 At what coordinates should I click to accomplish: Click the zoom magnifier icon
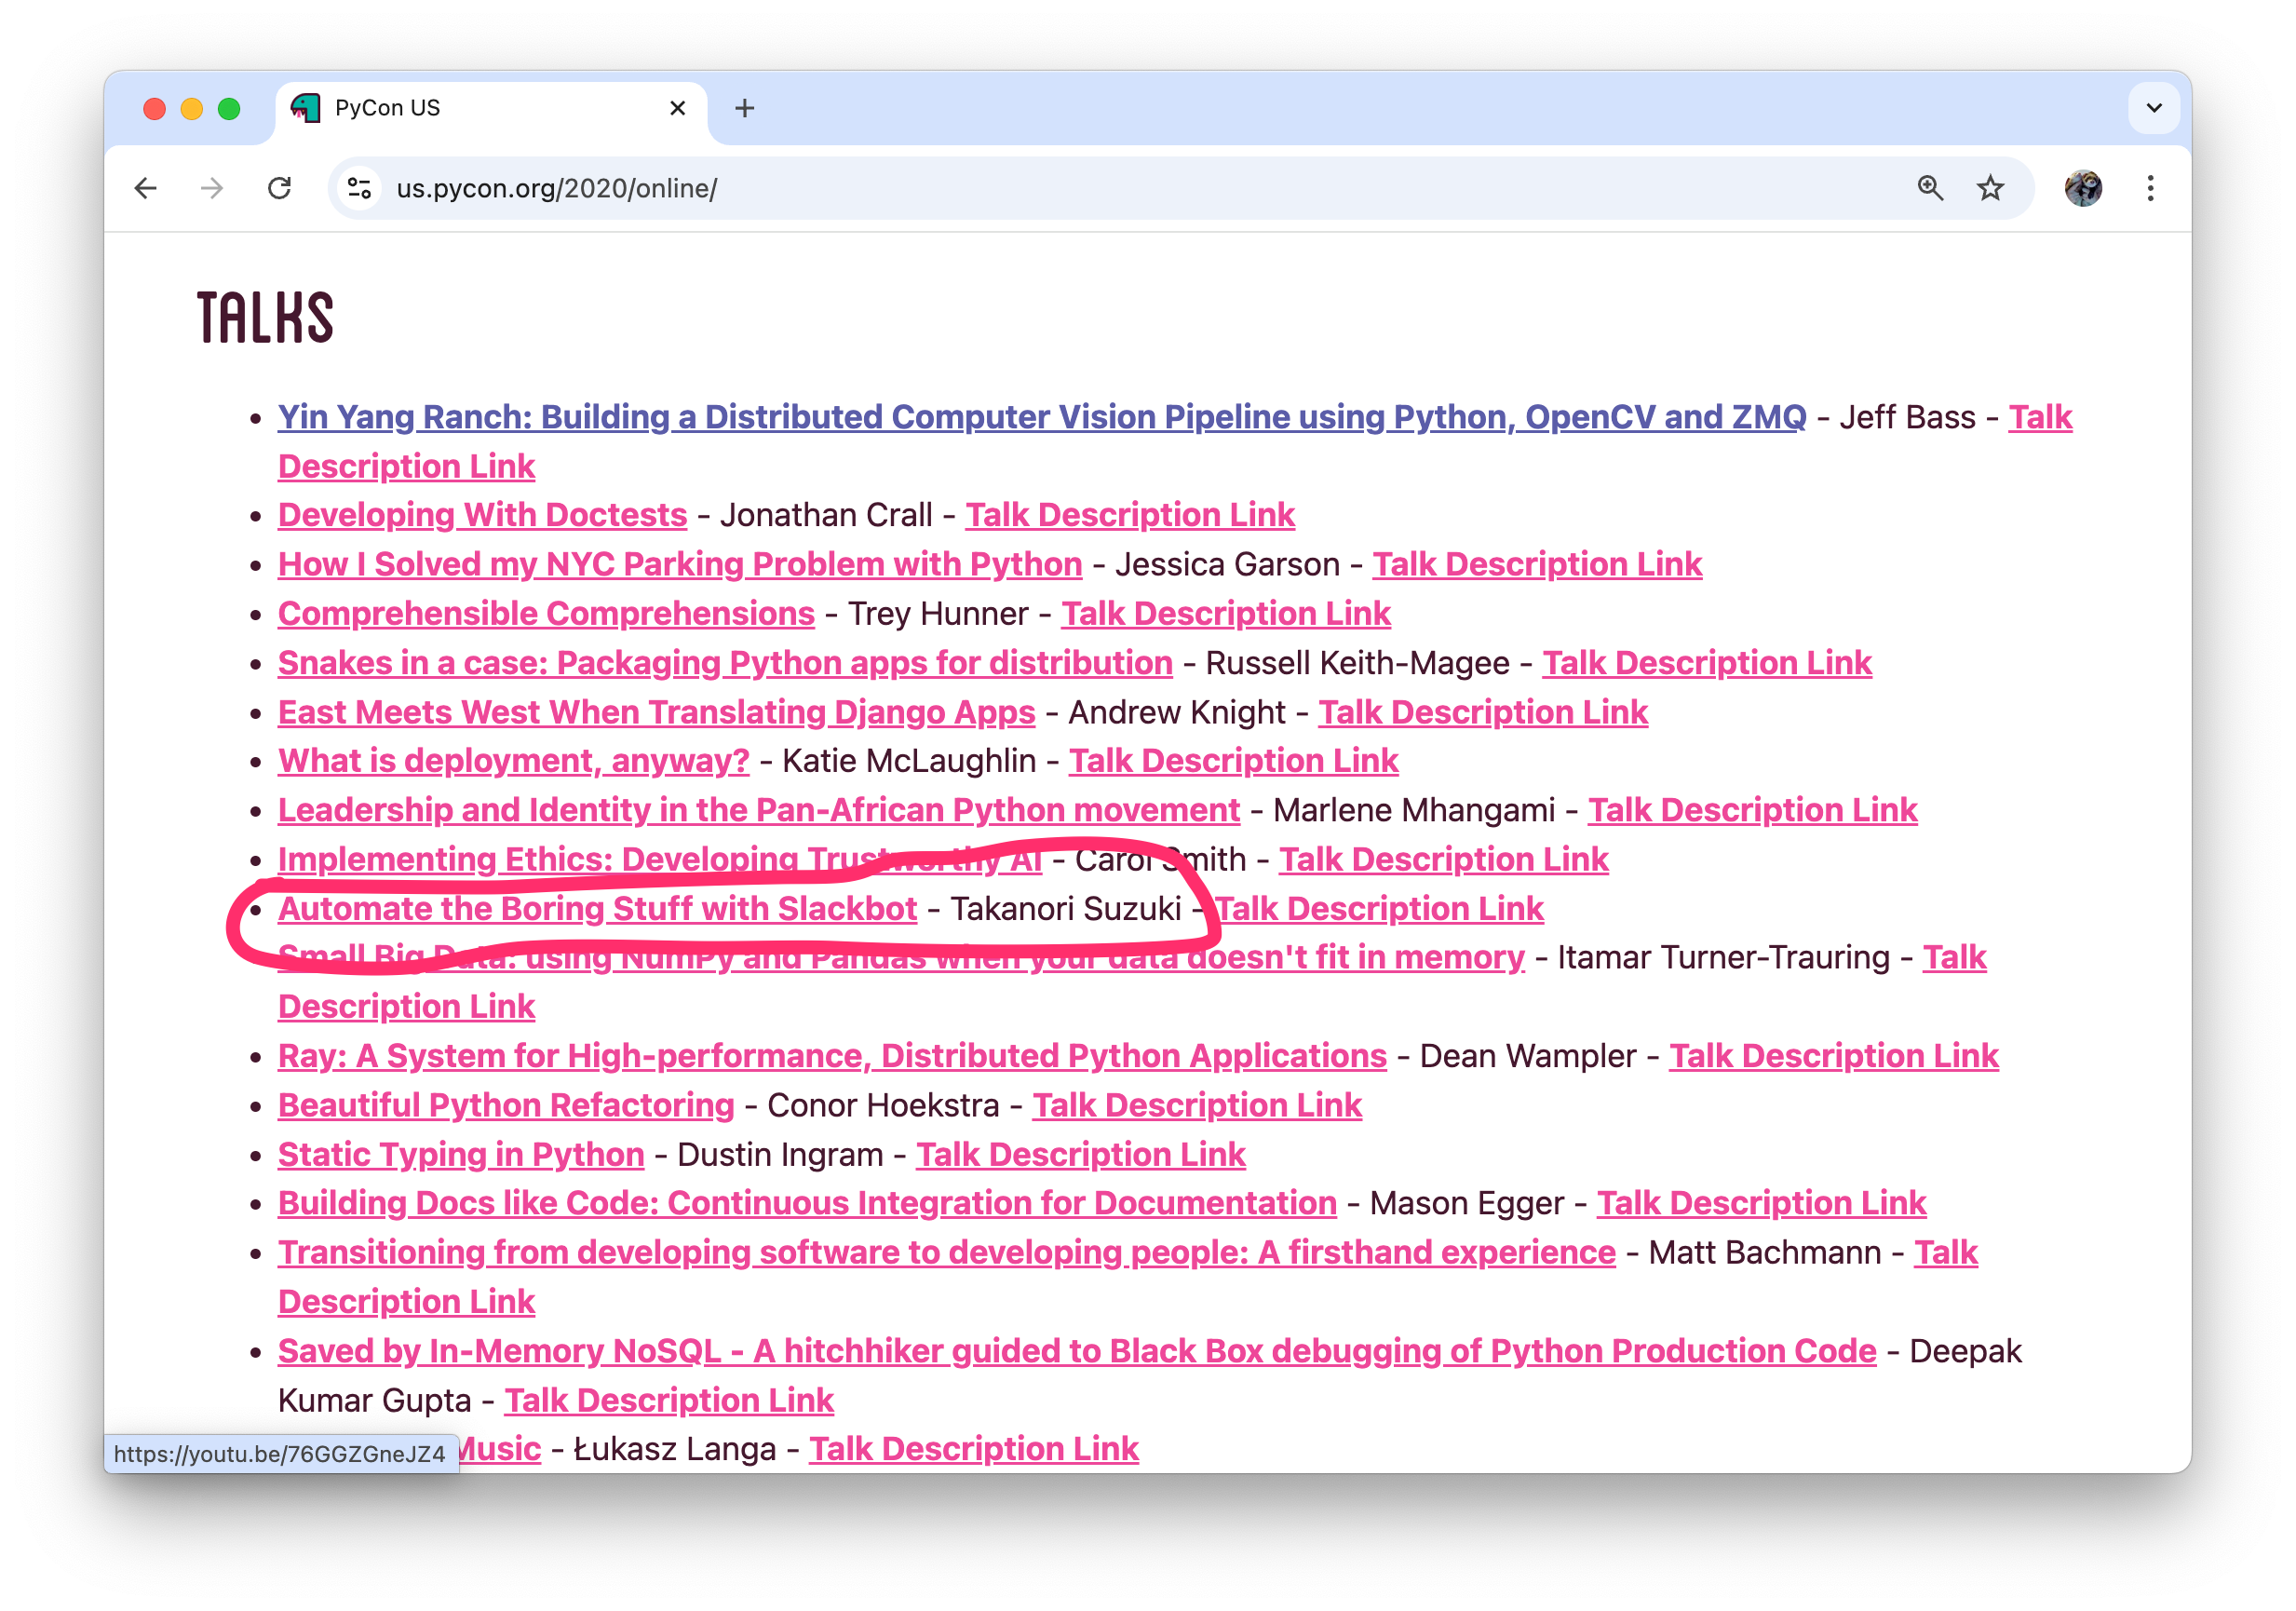coord(1930,188)
